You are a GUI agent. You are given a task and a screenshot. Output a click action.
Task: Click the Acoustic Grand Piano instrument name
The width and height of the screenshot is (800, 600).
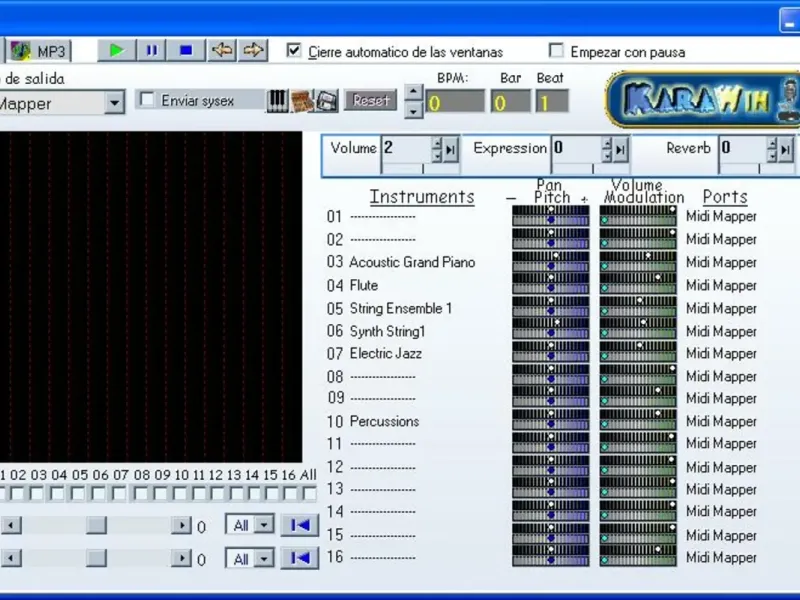[x=412, y=262]
